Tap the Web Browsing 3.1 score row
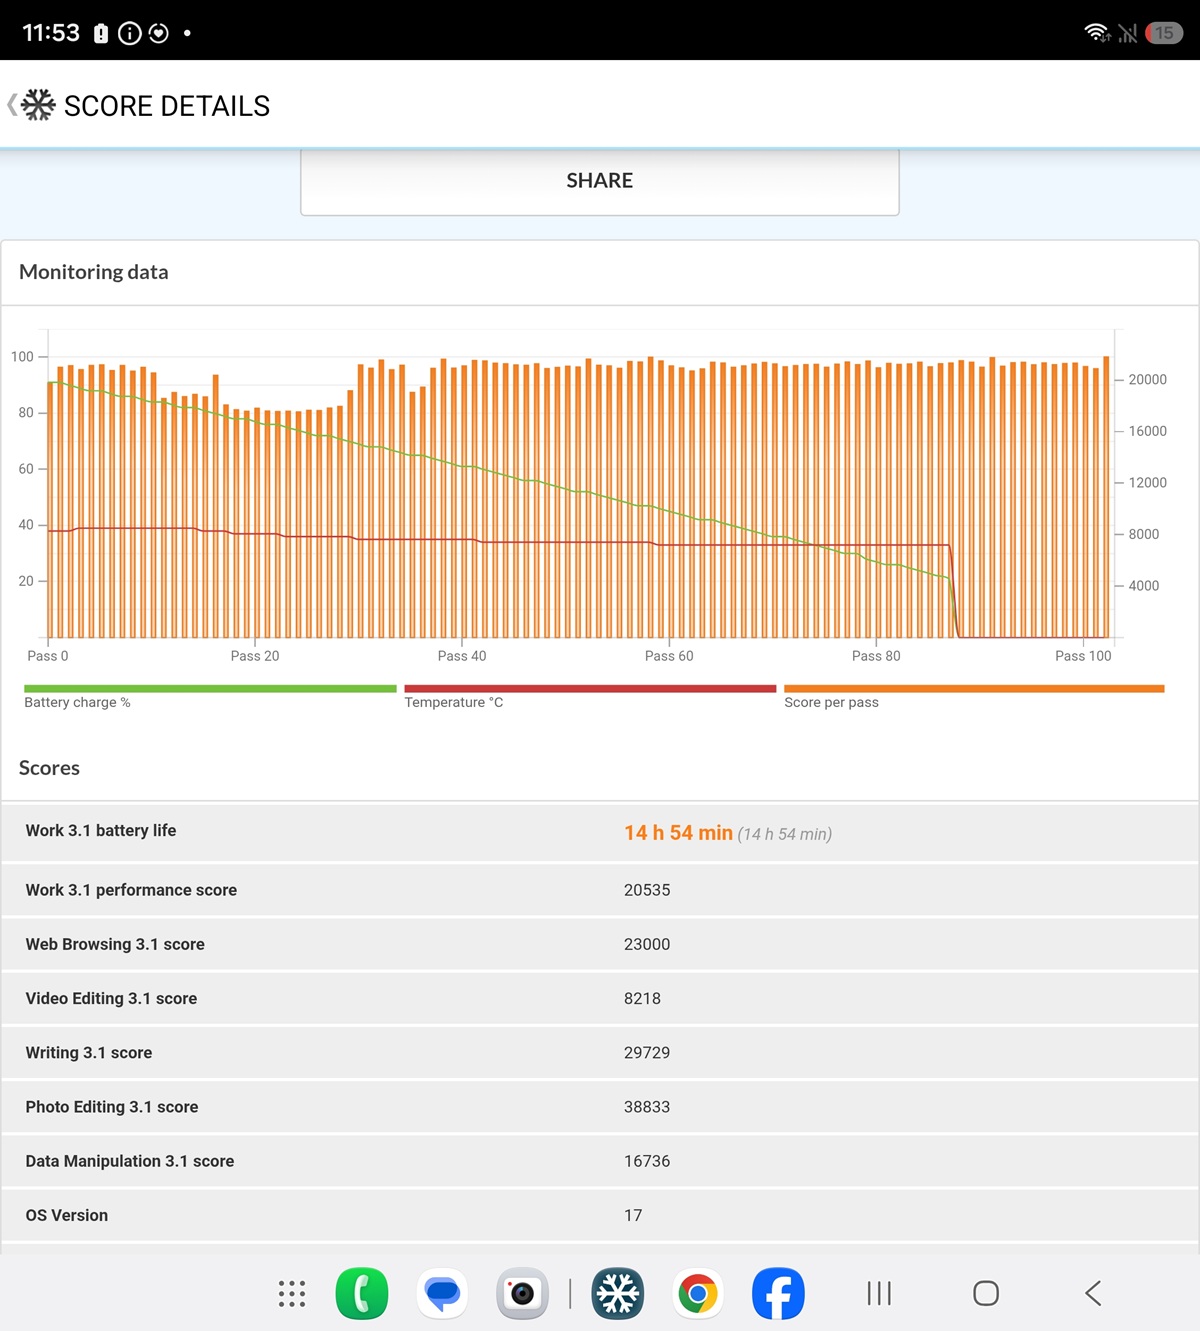The image size is (1200, 1331). (x=600, y=944)
